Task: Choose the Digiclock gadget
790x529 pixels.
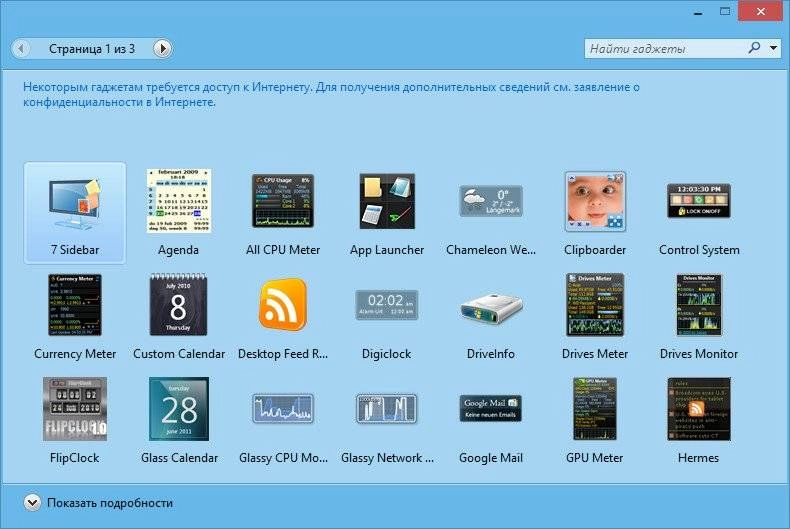Action: 386,305
